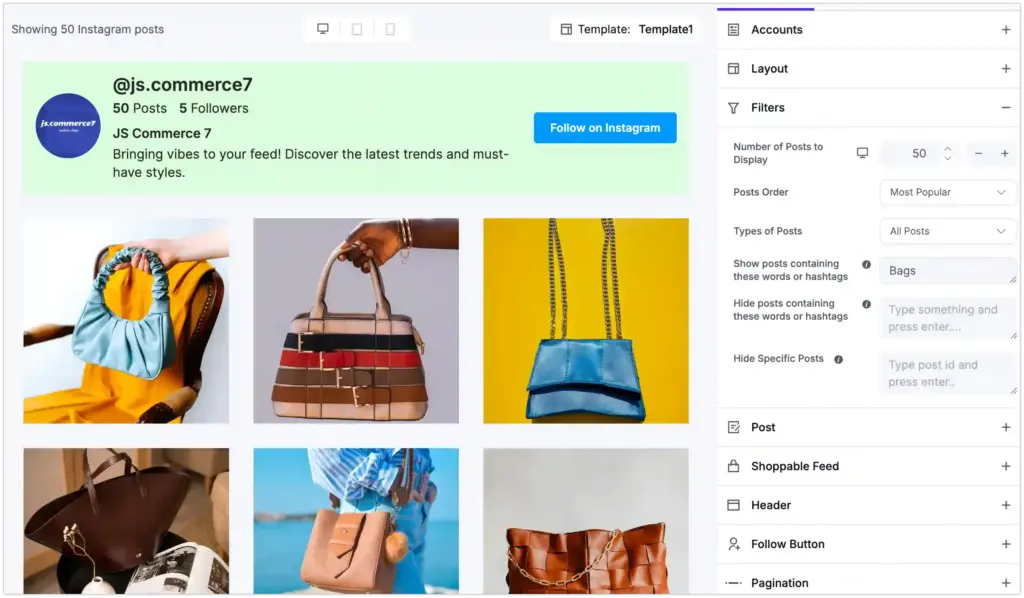Switch to mobile preview mode

[x=391, y=29]
